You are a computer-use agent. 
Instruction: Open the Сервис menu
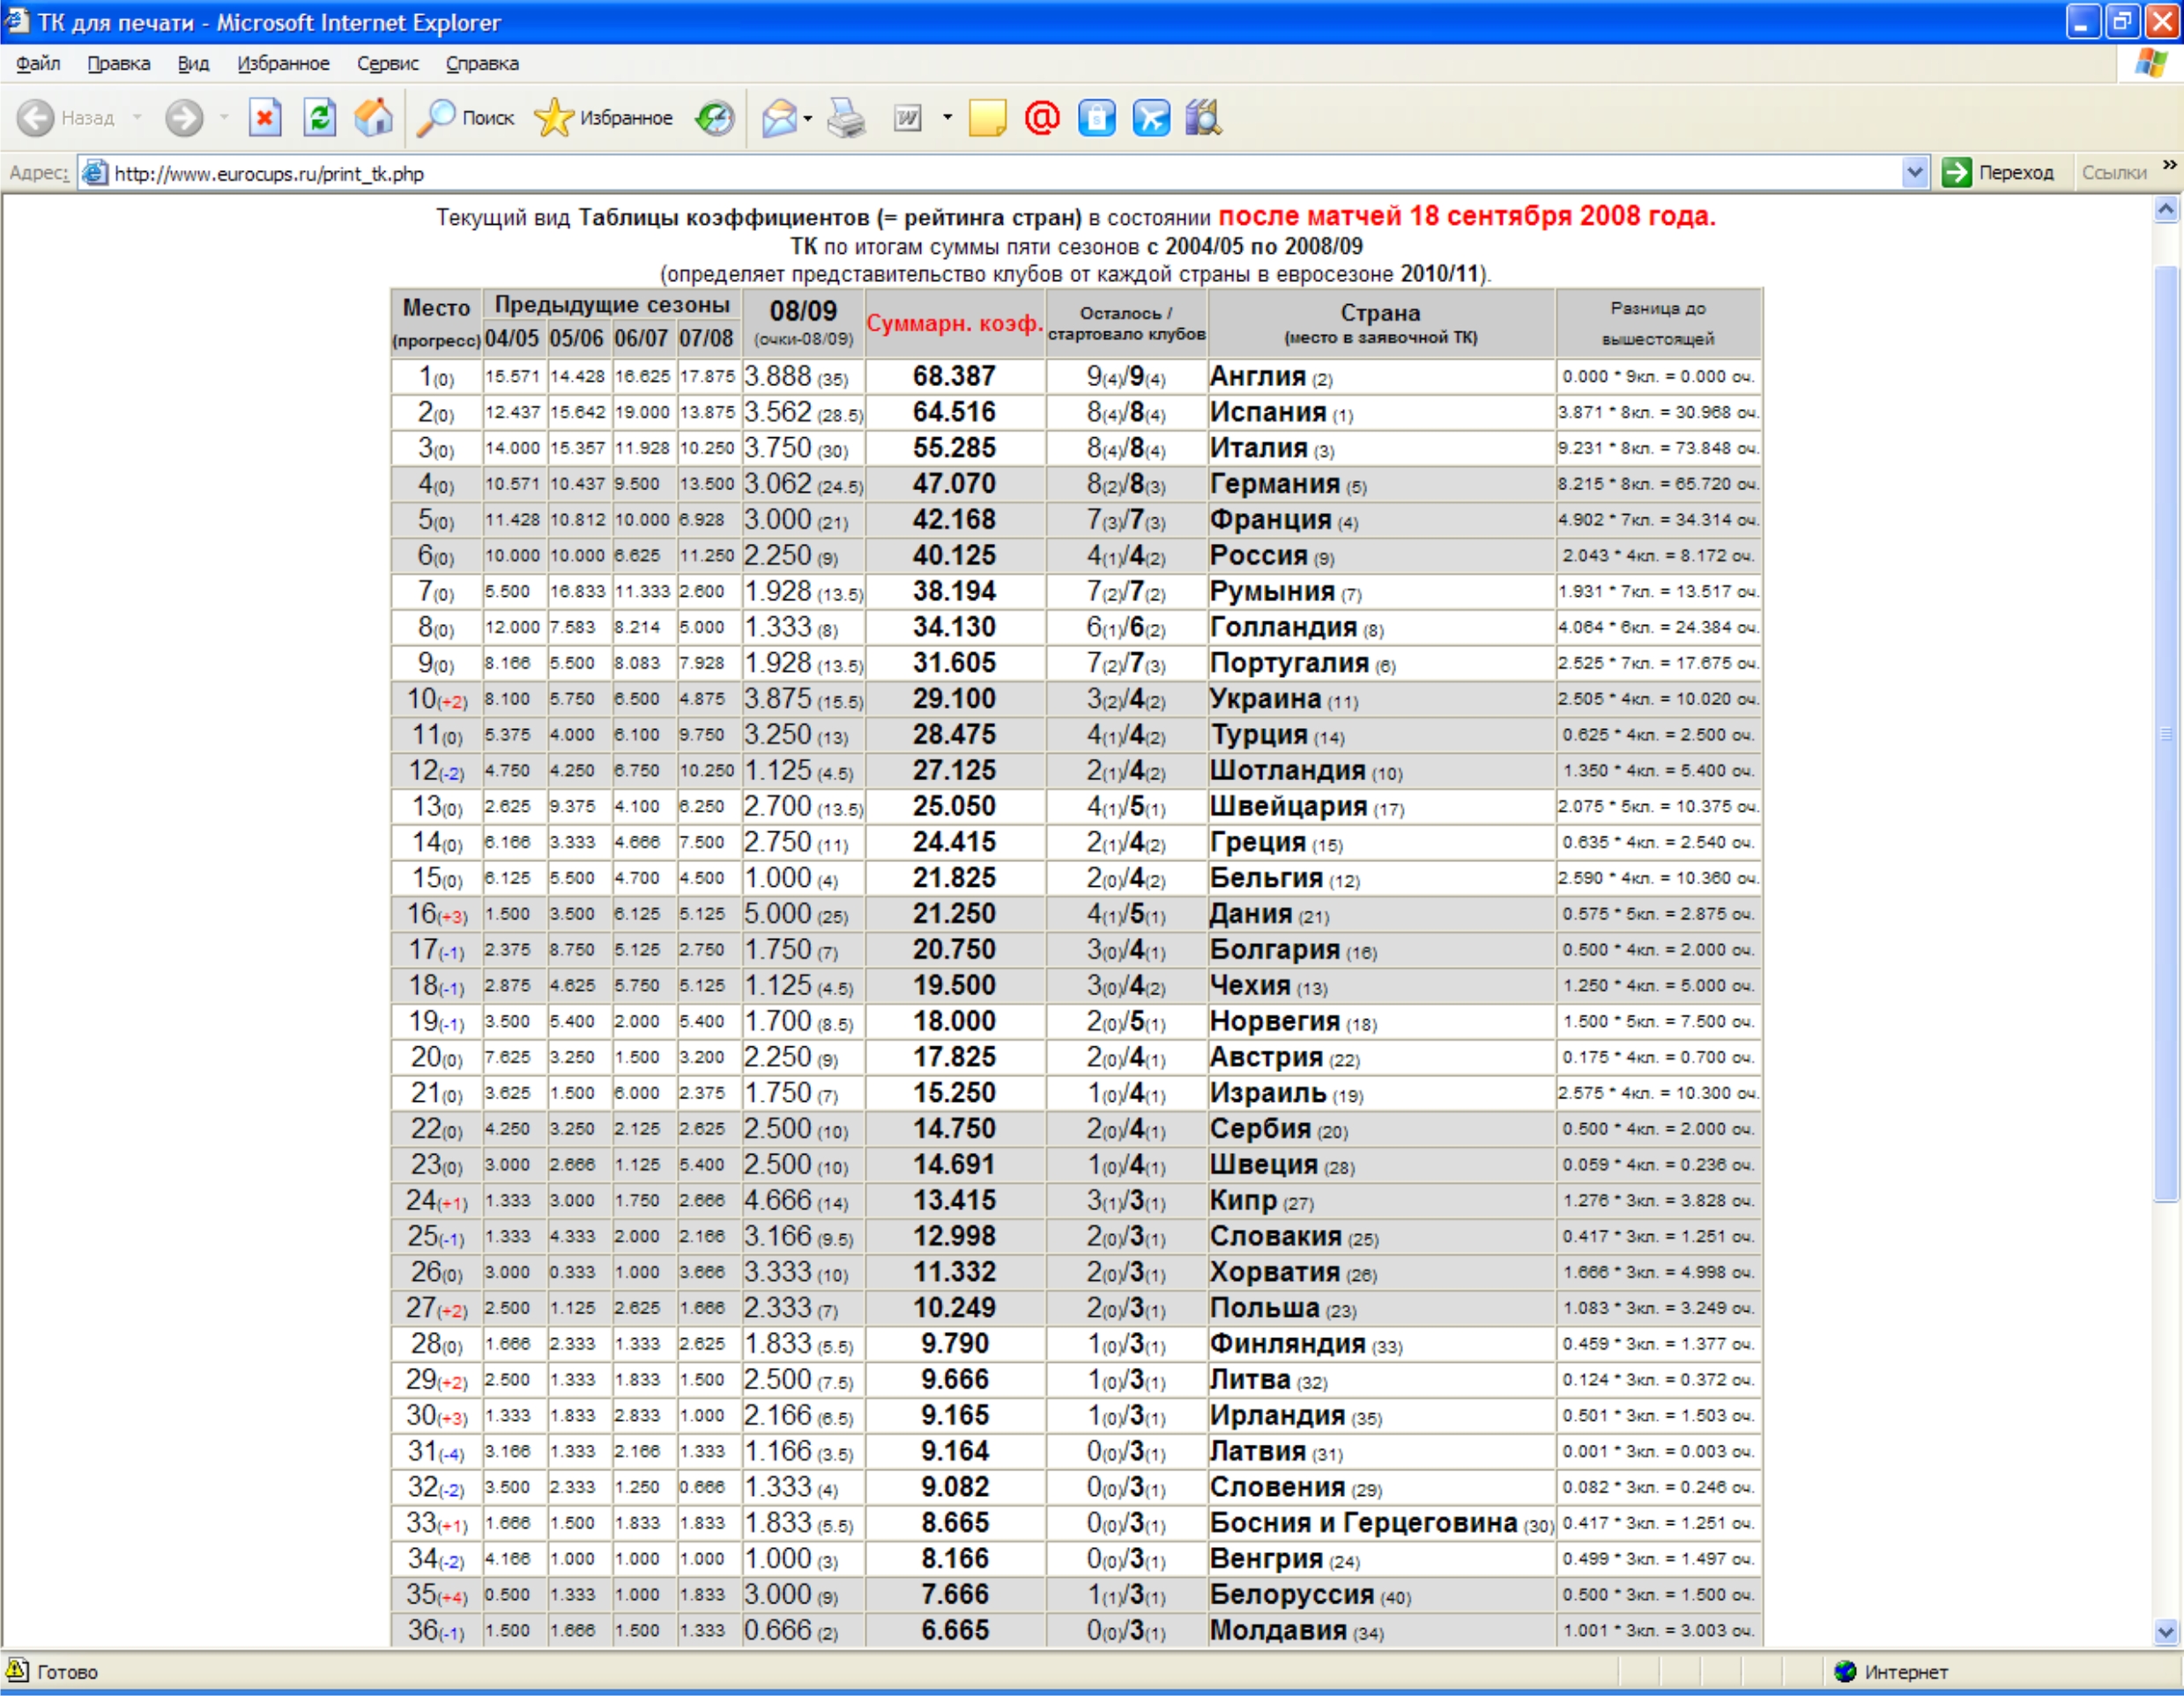[387, 63]
